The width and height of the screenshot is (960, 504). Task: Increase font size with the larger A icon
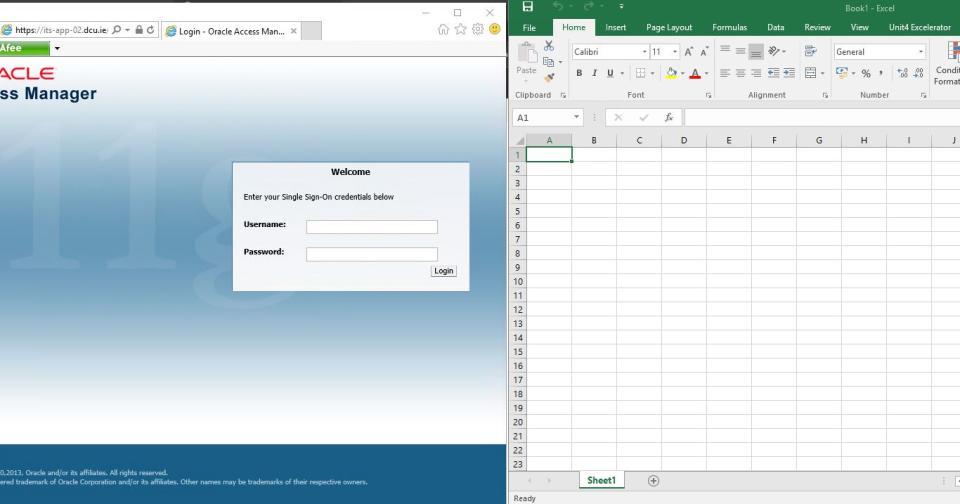(689, 52)
